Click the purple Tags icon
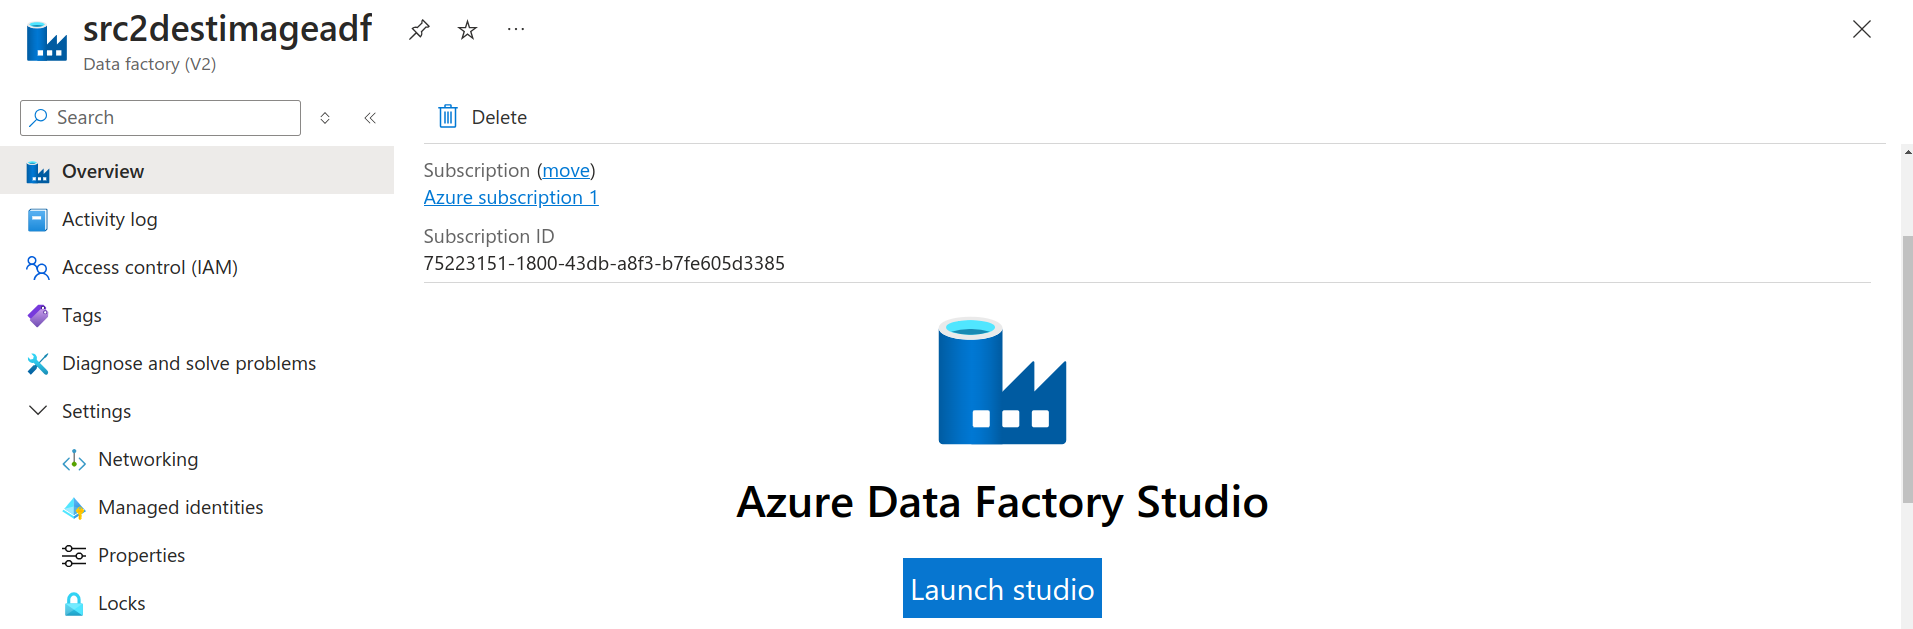This screenshot has height=629, width=1913. coord(38,316)
